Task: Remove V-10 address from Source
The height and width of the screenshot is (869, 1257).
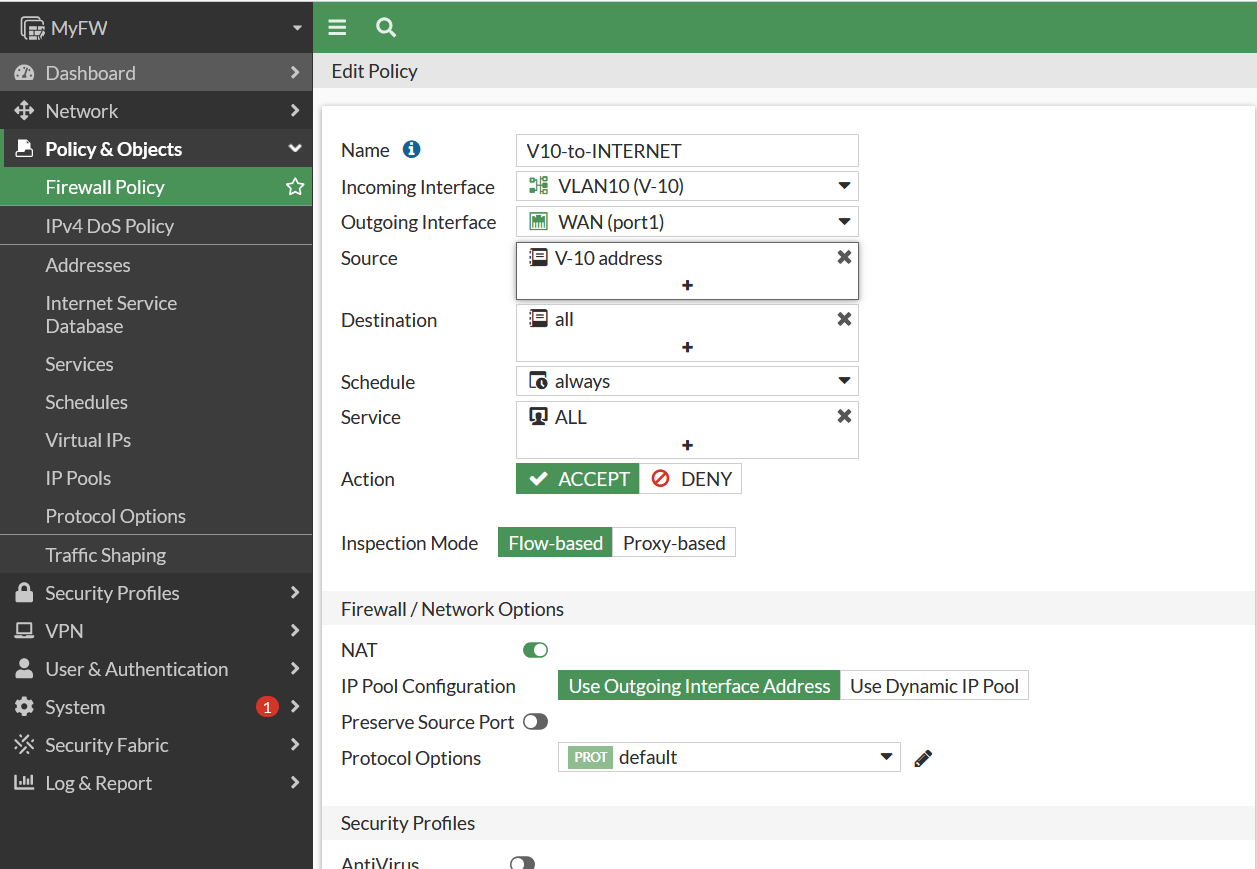Action: click(x=844, y=257)
